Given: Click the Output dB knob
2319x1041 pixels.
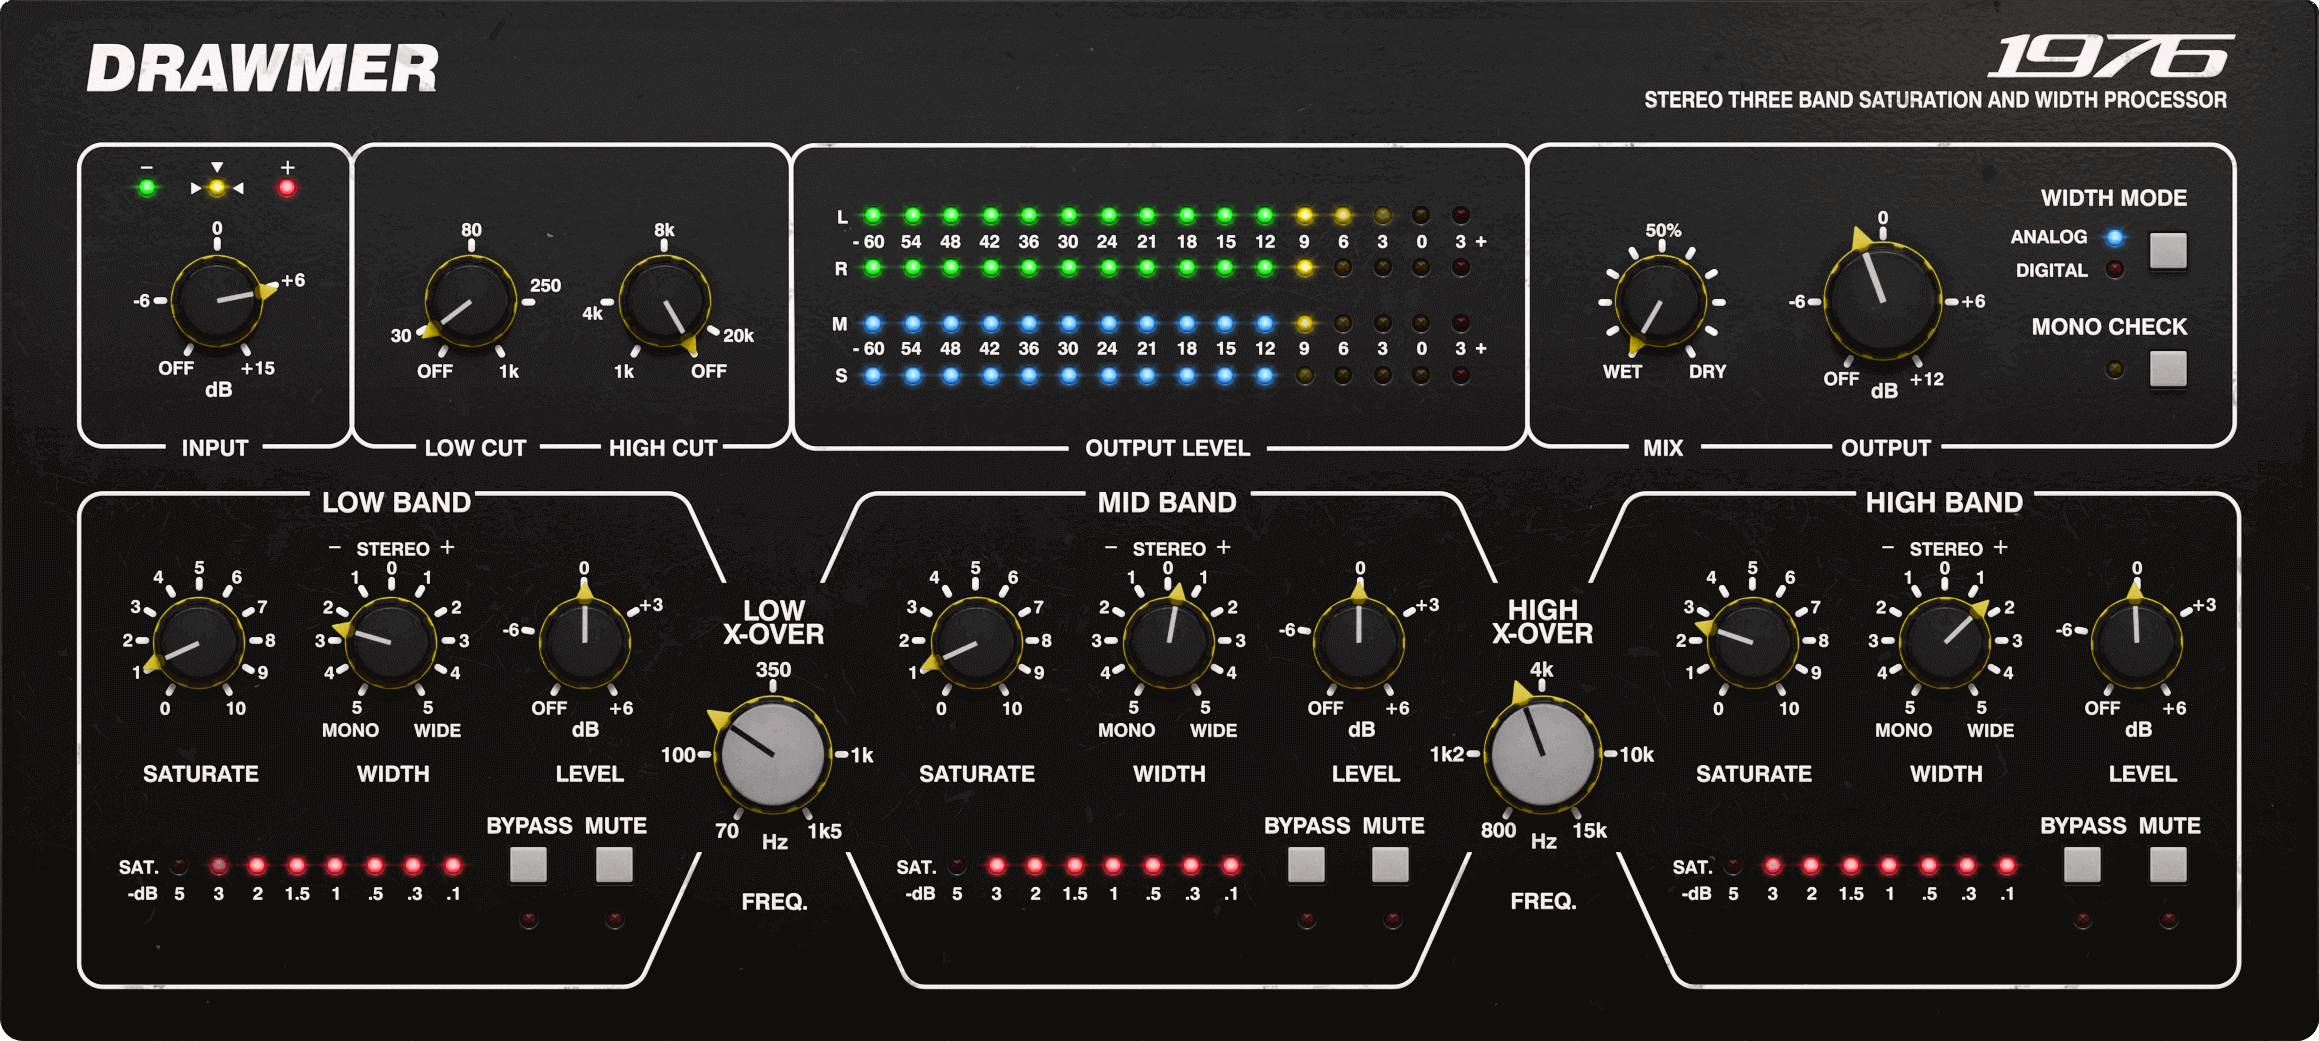Looking at the screenshot, I should point(1882,301).
